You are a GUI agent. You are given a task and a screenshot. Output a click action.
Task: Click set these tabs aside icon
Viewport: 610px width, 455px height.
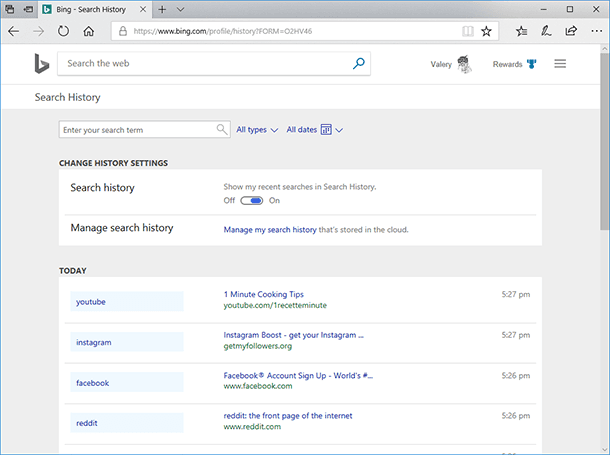click(x=28, y=9)
